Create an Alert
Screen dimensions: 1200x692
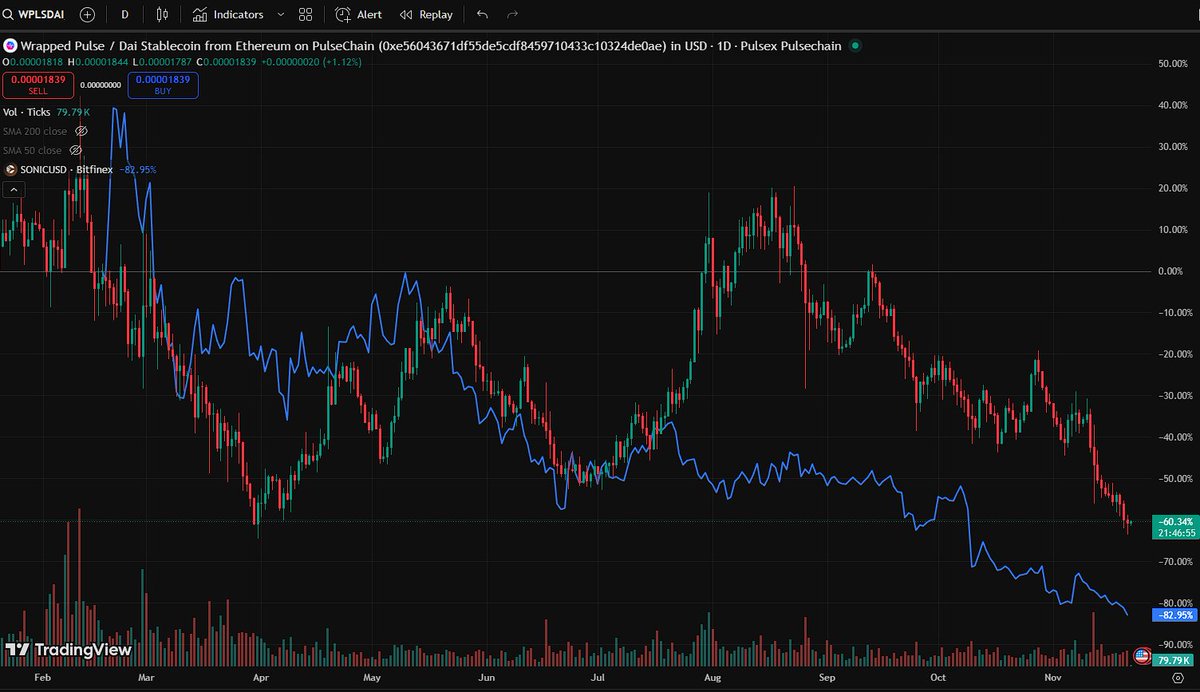coord(358,15)
